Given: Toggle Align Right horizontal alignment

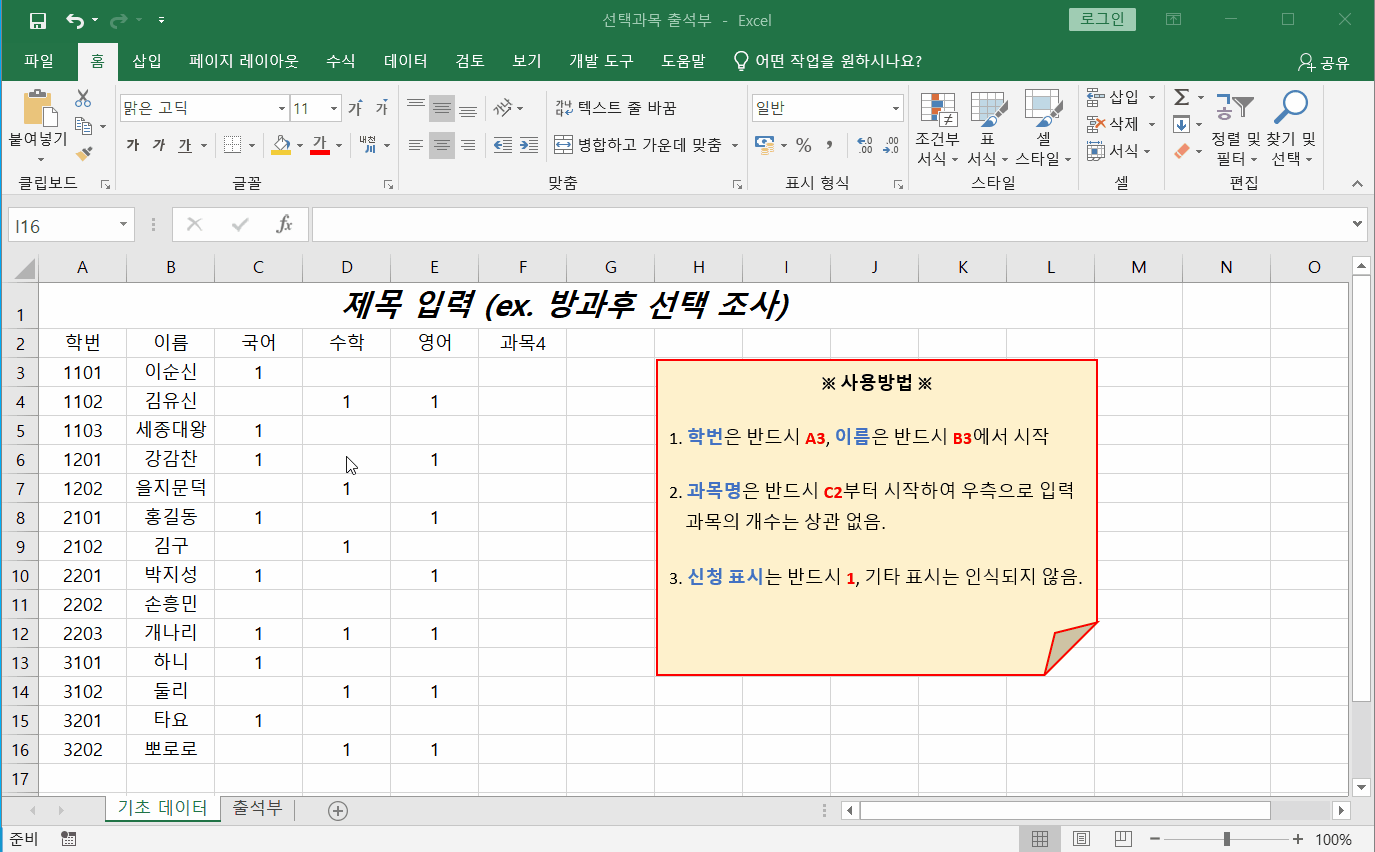Looking at the screenshot, I should click(x=468, y=145).
